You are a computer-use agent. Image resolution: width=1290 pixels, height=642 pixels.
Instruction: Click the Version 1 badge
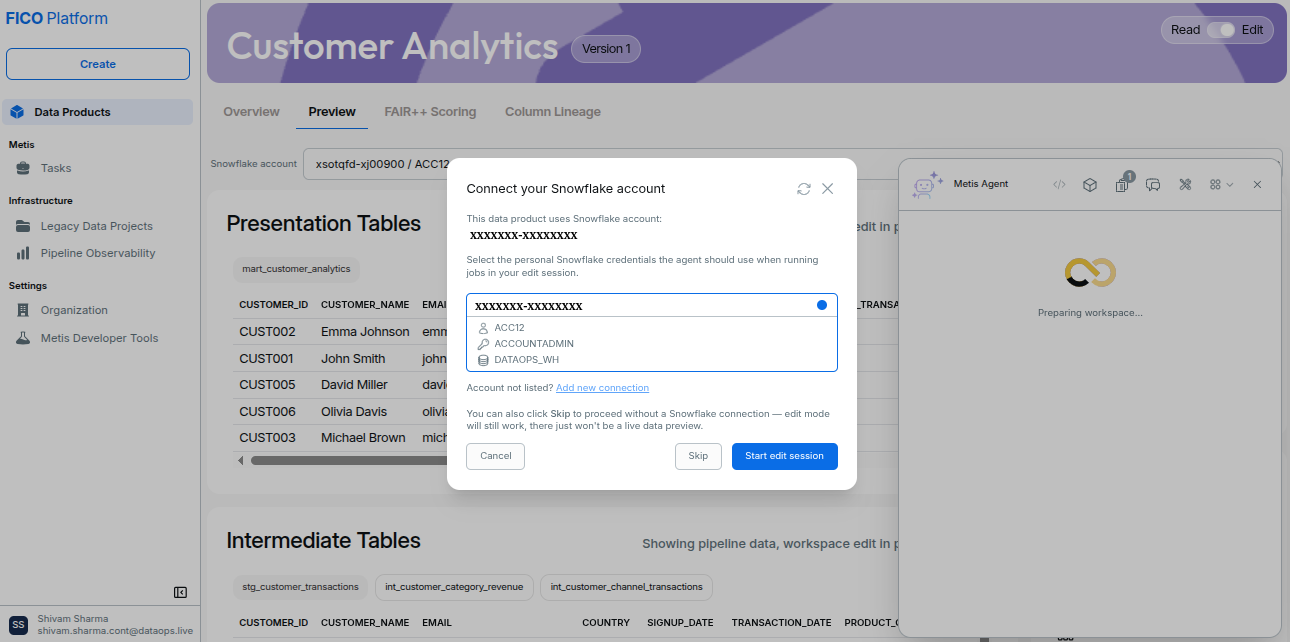(606, 49)
